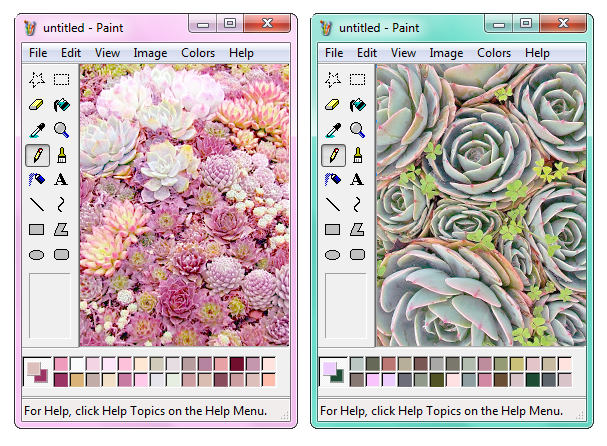
Task: Minimize the pink Paint window
Action: coord(202,24)
